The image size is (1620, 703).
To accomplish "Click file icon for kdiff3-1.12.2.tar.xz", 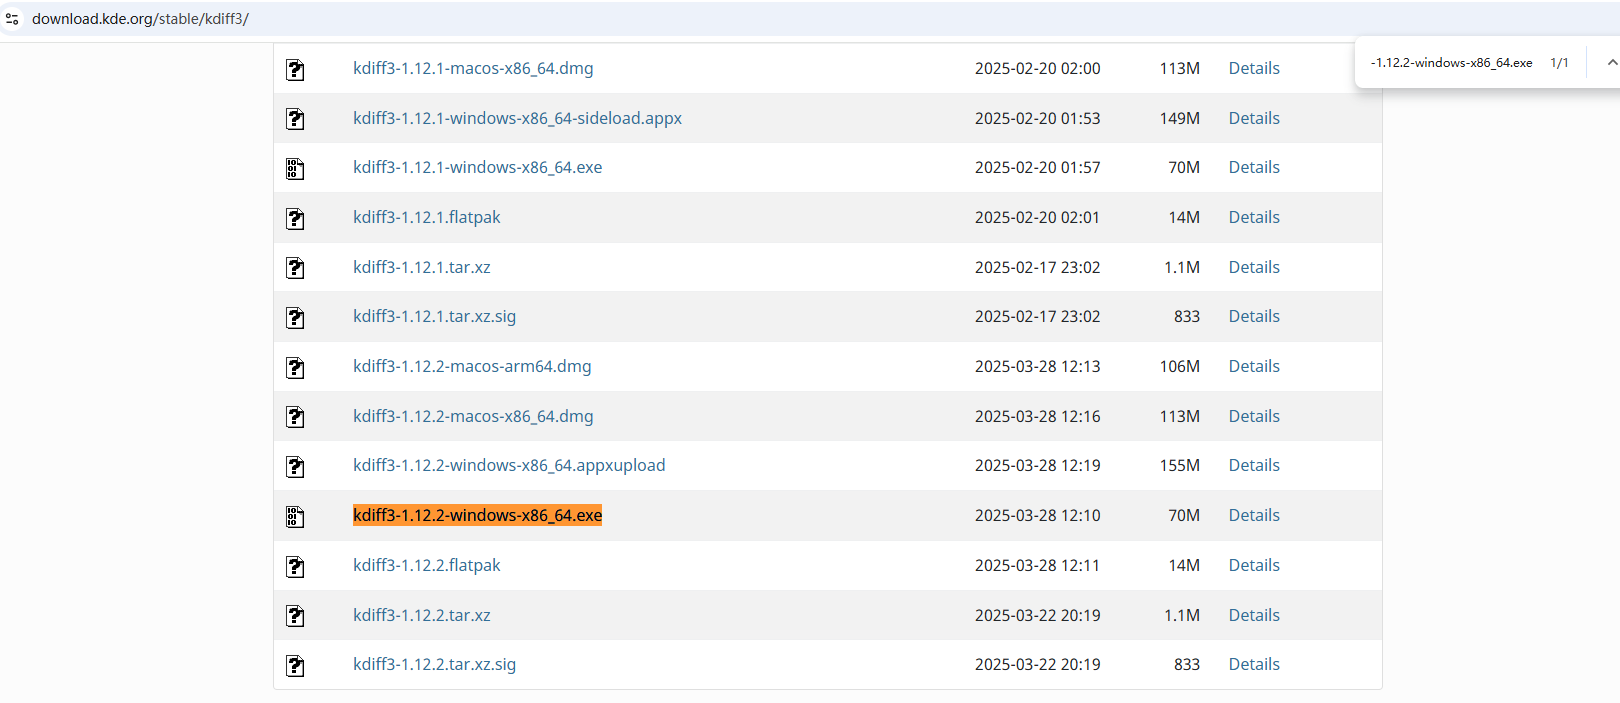I will coord(295,616).
